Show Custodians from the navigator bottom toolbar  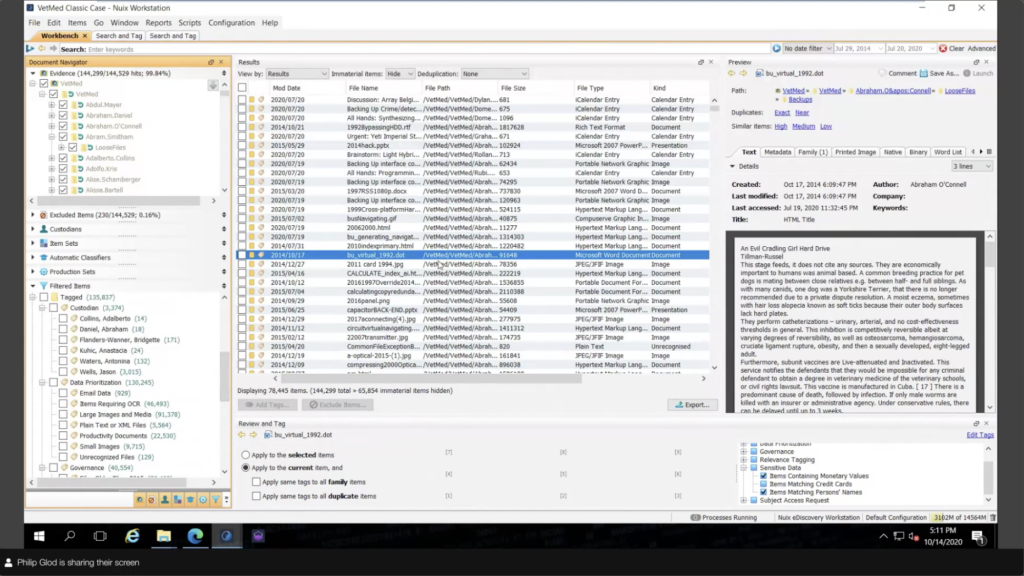[x=165, y=500]
